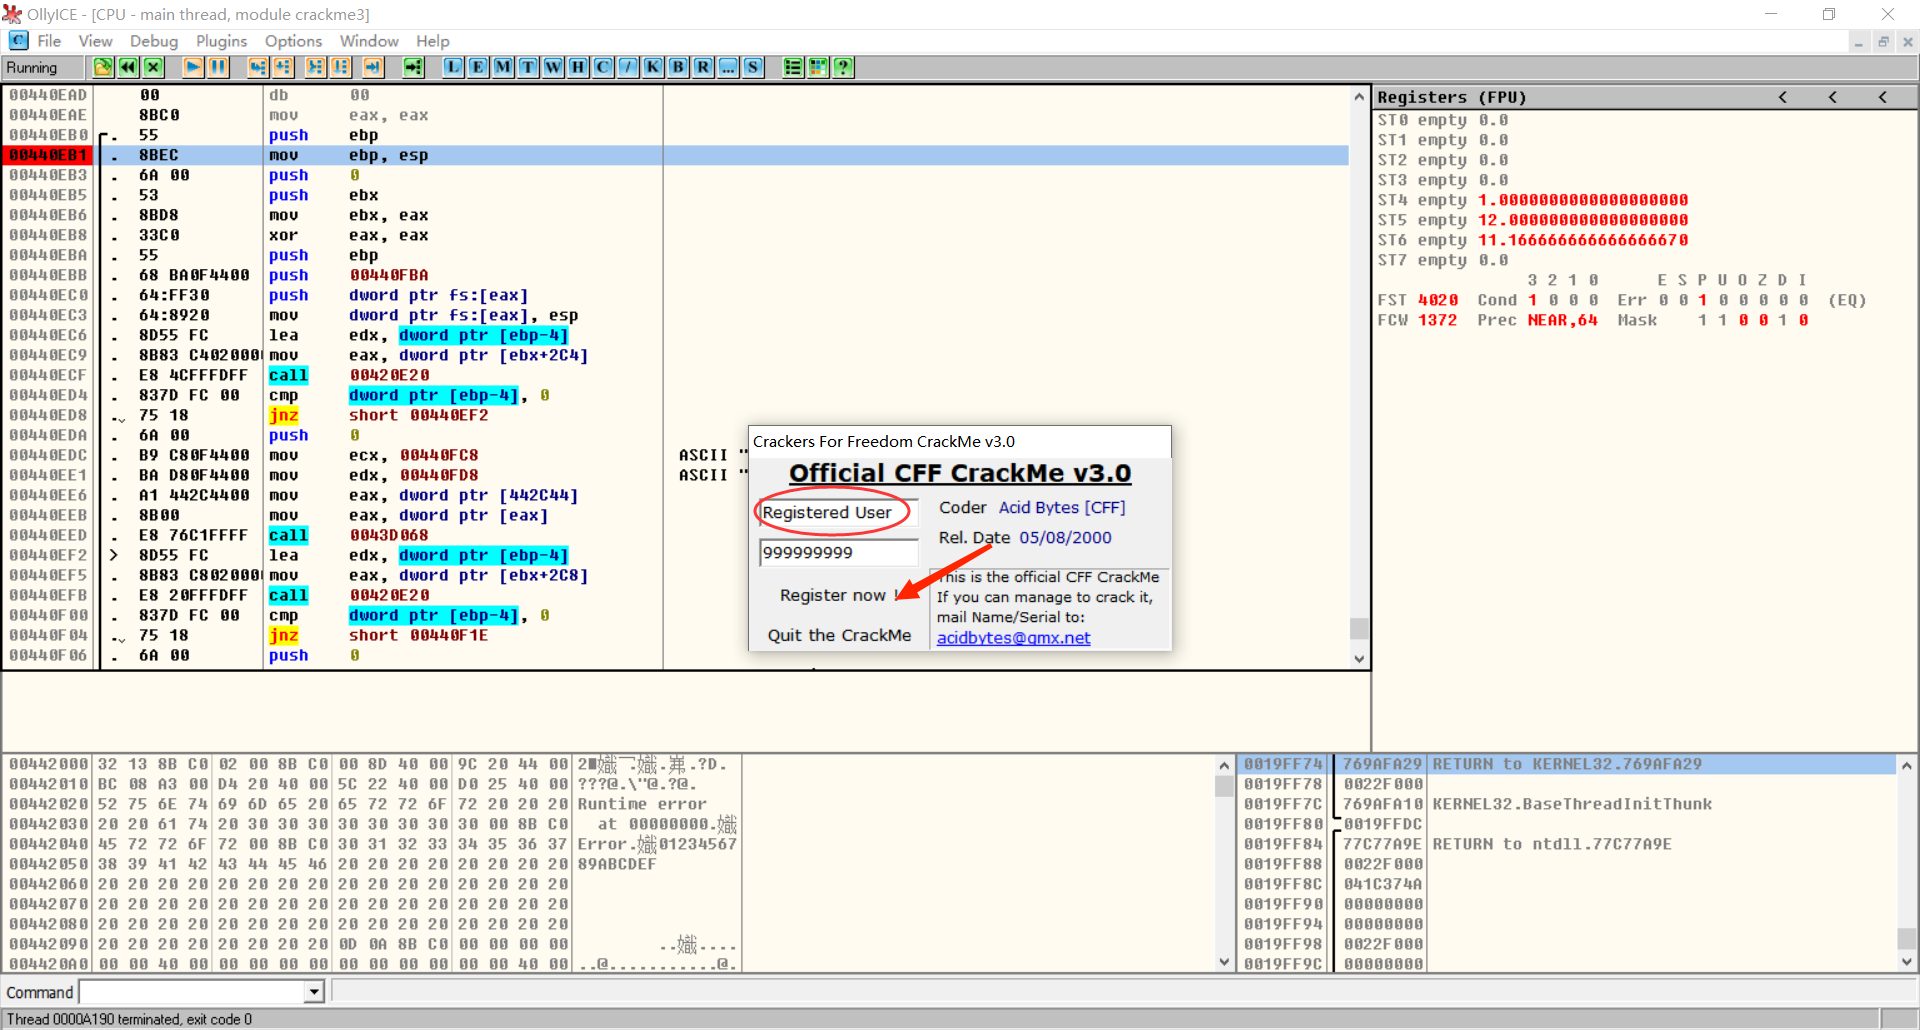Open the Memory map with the M icon
The height and width of the screenshot is (1030, 1920).
(x=503, y=67)
